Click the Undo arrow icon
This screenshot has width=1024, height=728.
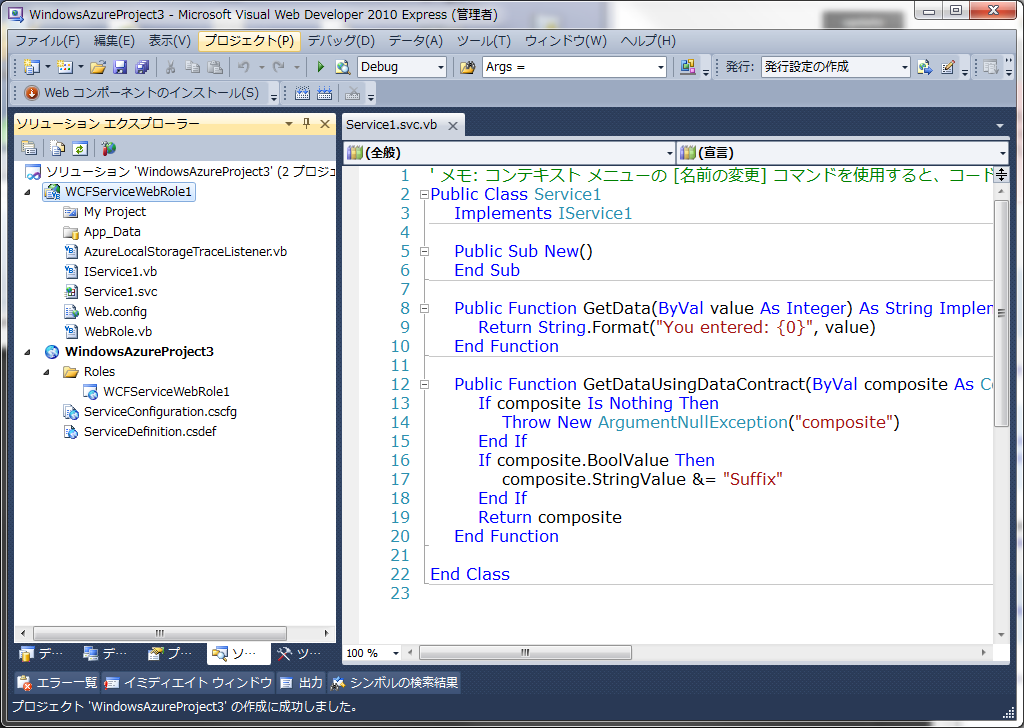tap(244, 67)
